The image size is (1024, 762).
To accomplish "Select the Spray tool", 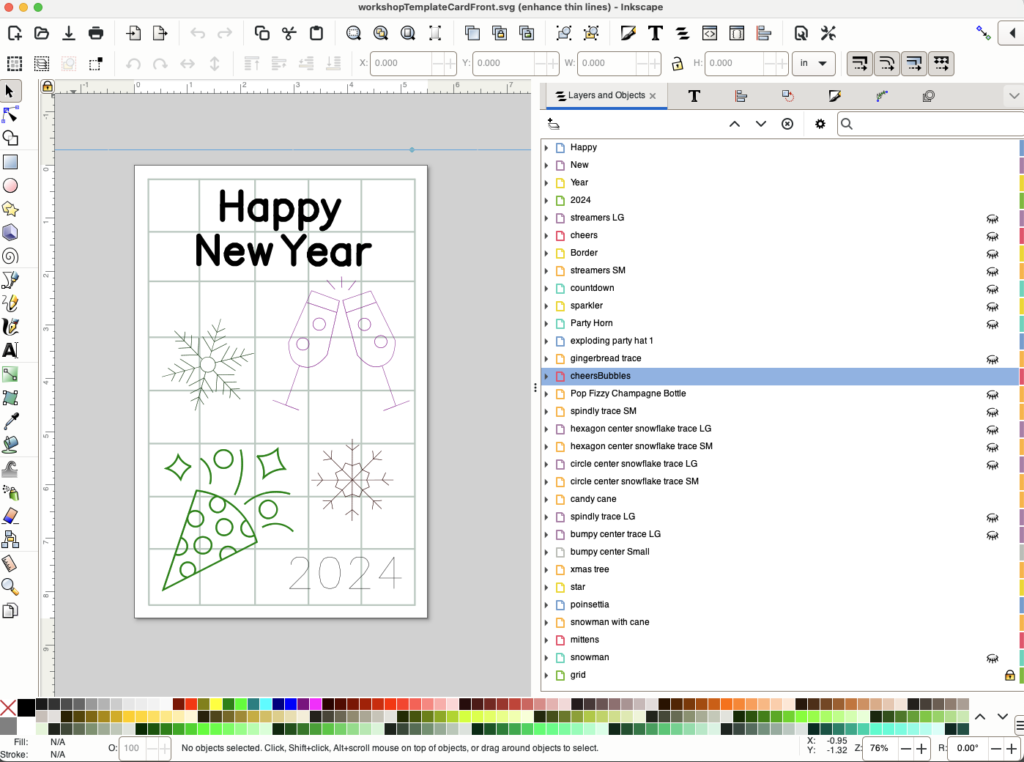I will [x=10, y=492].
